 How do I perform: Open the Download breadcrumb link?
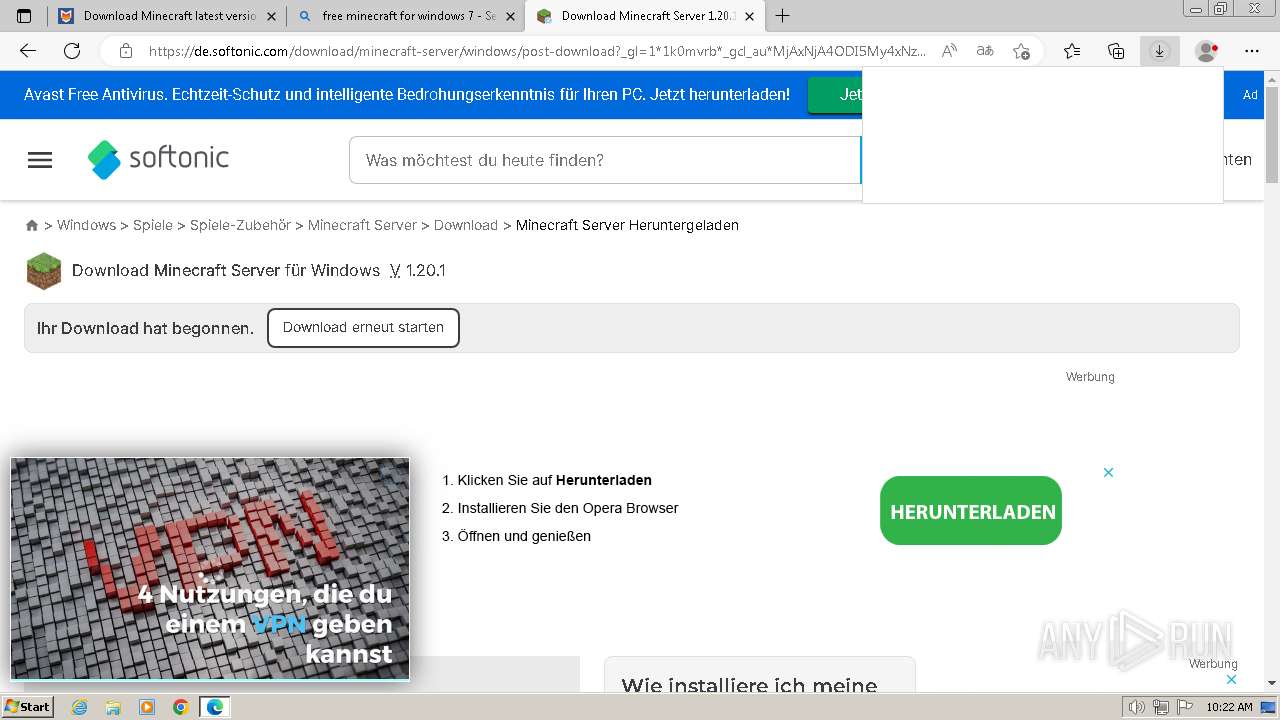(466, 225)
